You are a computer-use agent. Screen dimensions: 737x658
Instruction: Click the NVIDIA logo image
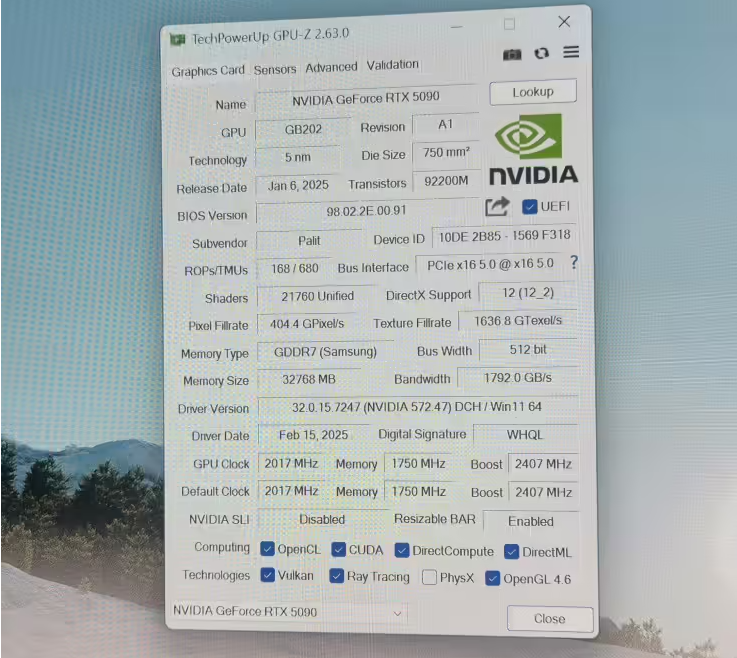click(x=533, y=149)
